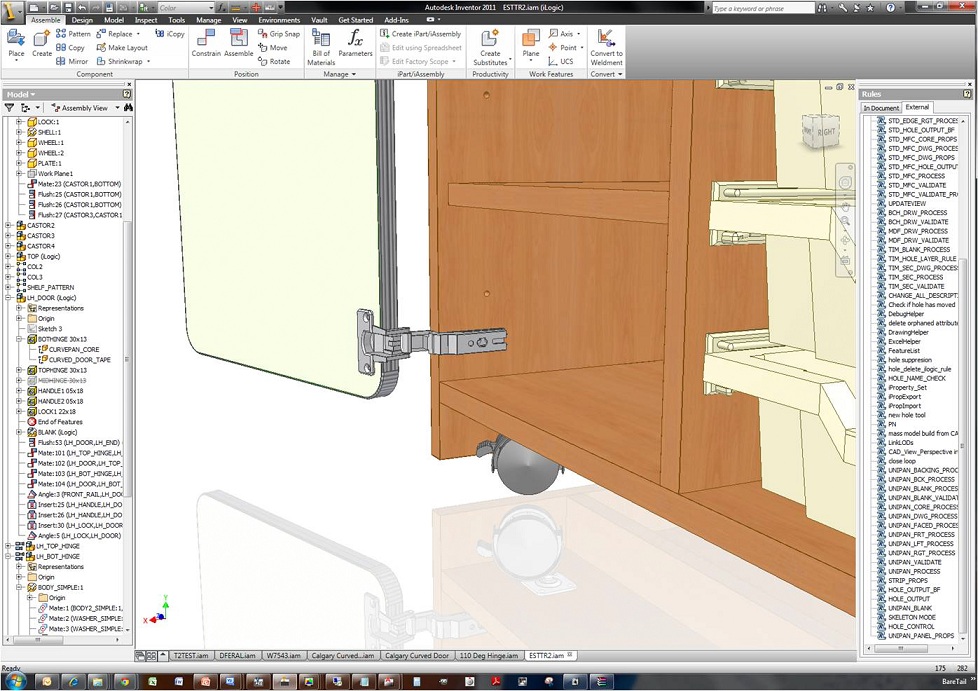This screenshot has width=978, height=691.
Task: Open the Environments ribbon tab
Action: pyautogui.click(x=279, y=20)
